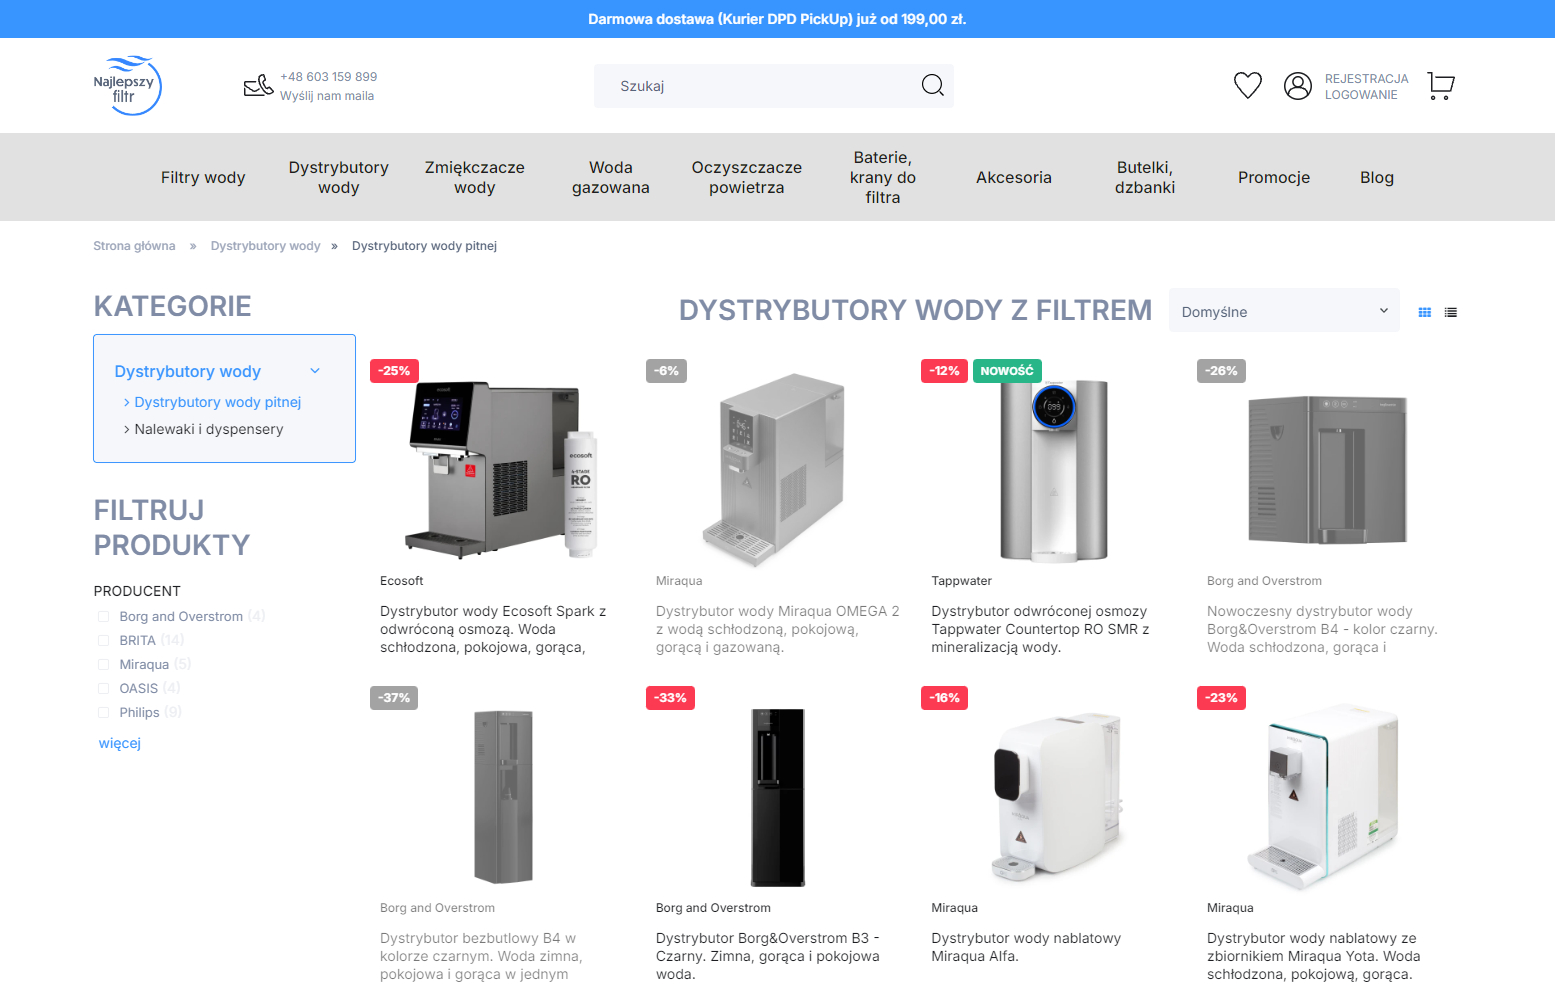Viewport: 1555px width, 993px height.
Task: Check the OASIS producer filter
Action: [x=103, y=689]
